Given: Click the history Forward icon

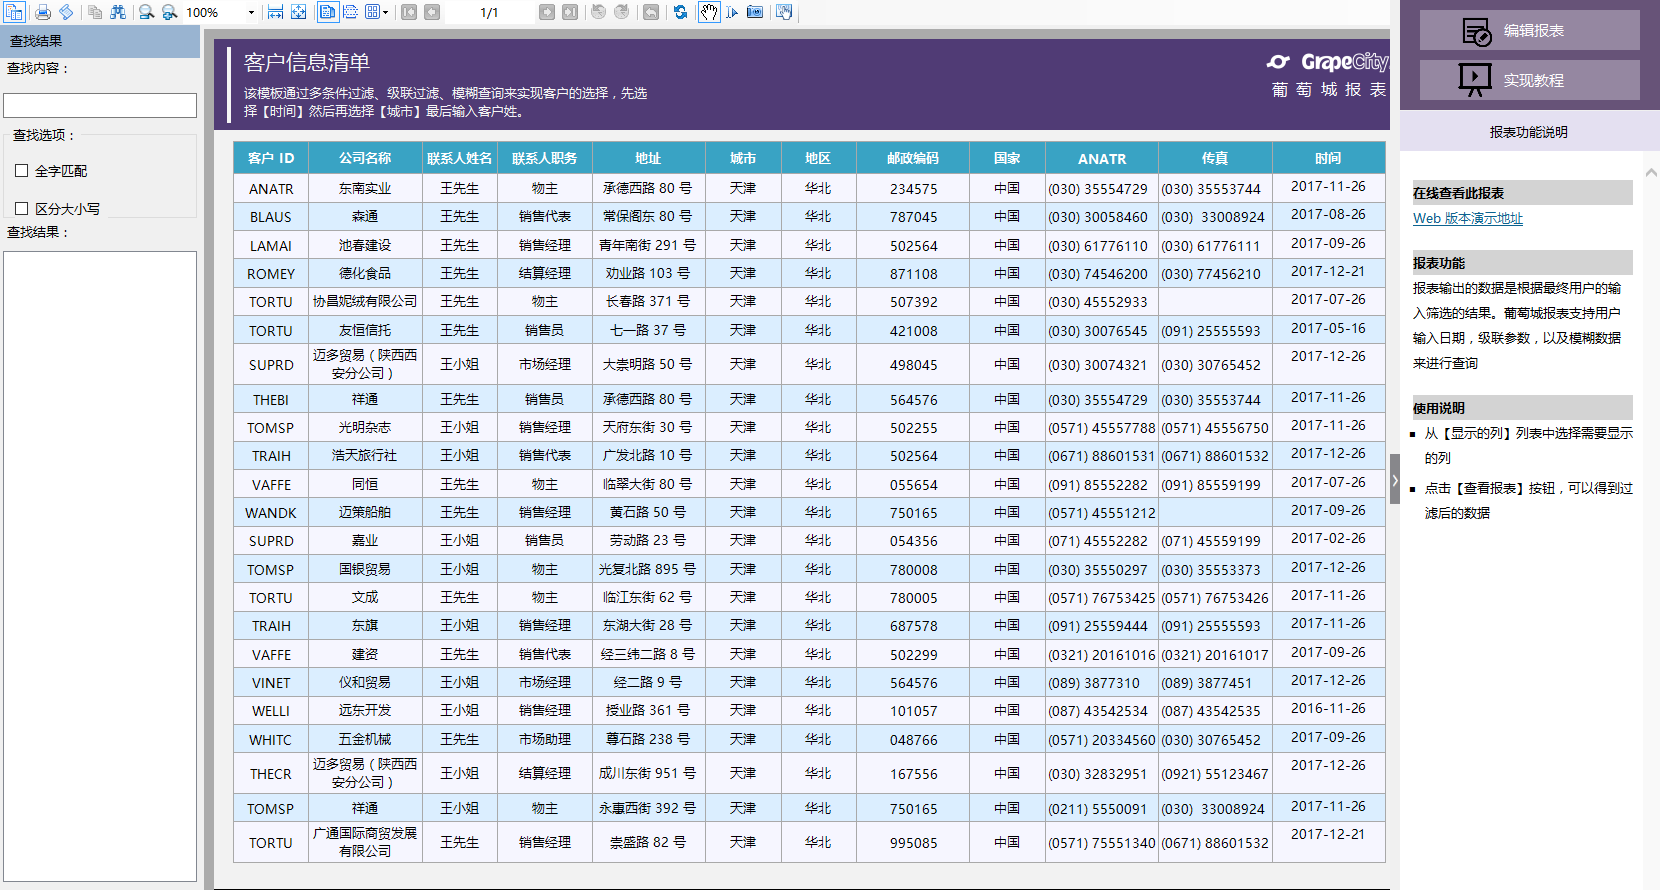Looking at the screenshot, I should tap(622, 12).
